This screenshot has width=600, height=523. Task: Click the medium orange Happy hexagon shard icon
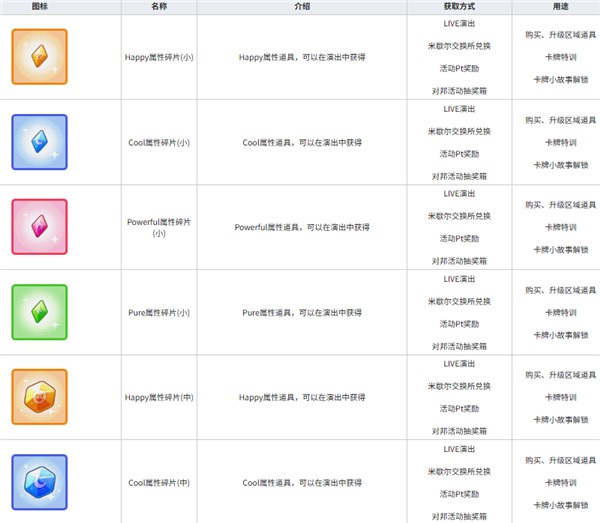(x=39, y=397)
